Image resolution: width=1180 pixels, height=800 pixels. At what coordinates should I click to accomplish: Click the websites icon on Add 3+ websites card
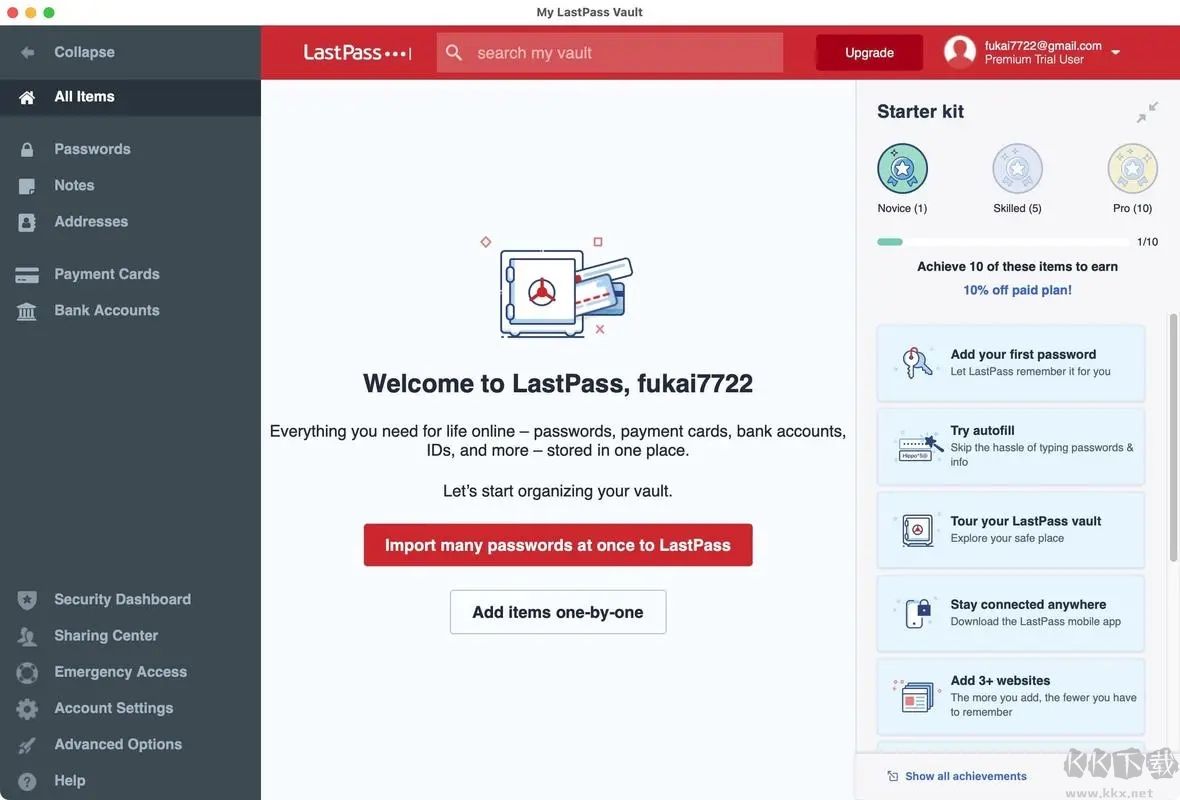pyautogui.click(x=916, y=696)
